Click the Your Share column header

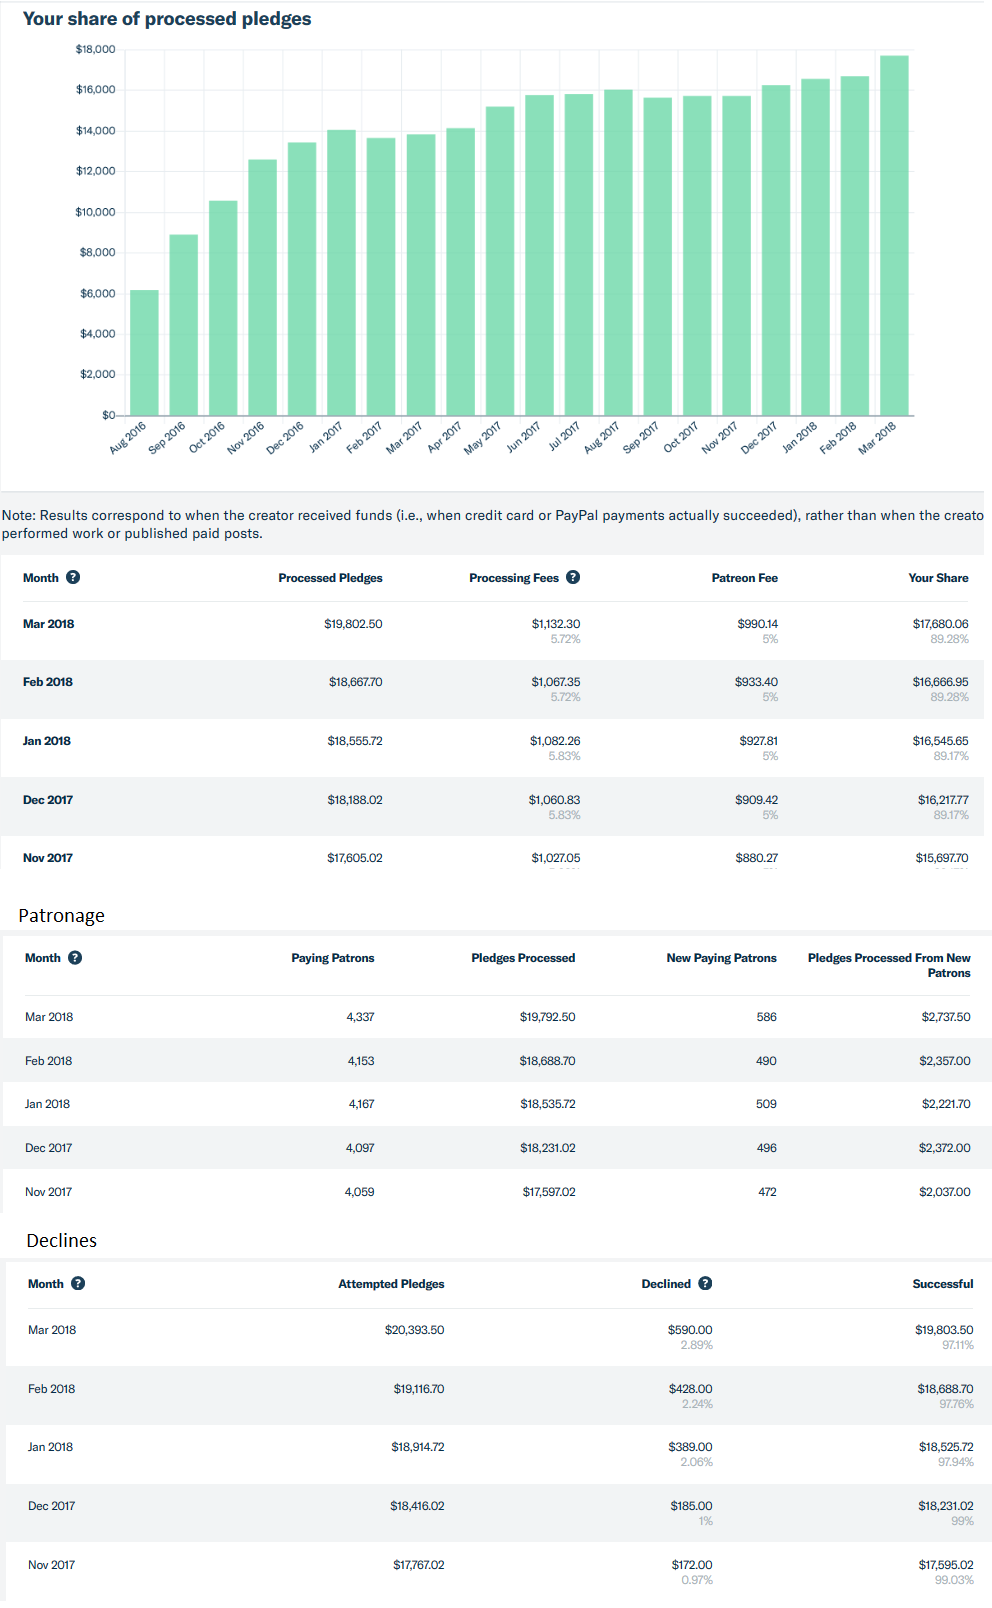coord(938,578)
